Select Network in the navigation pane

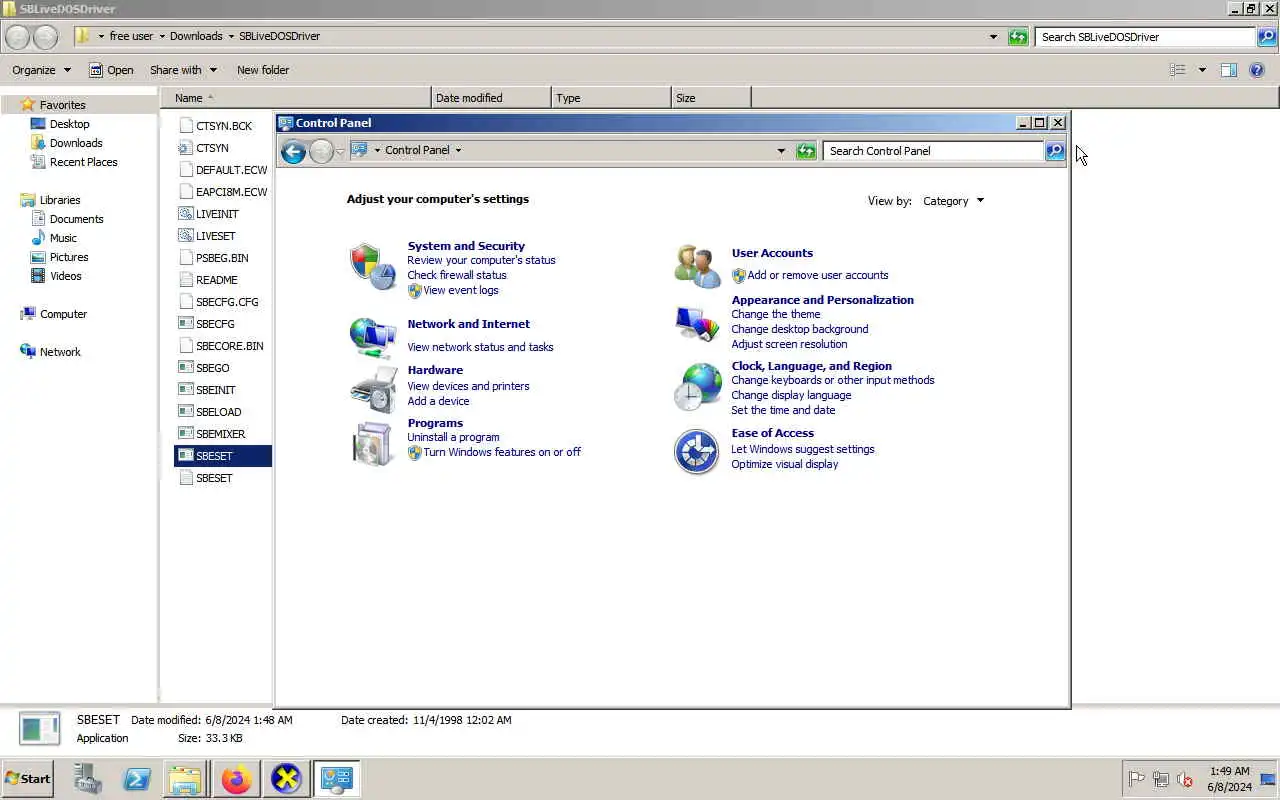60,352
